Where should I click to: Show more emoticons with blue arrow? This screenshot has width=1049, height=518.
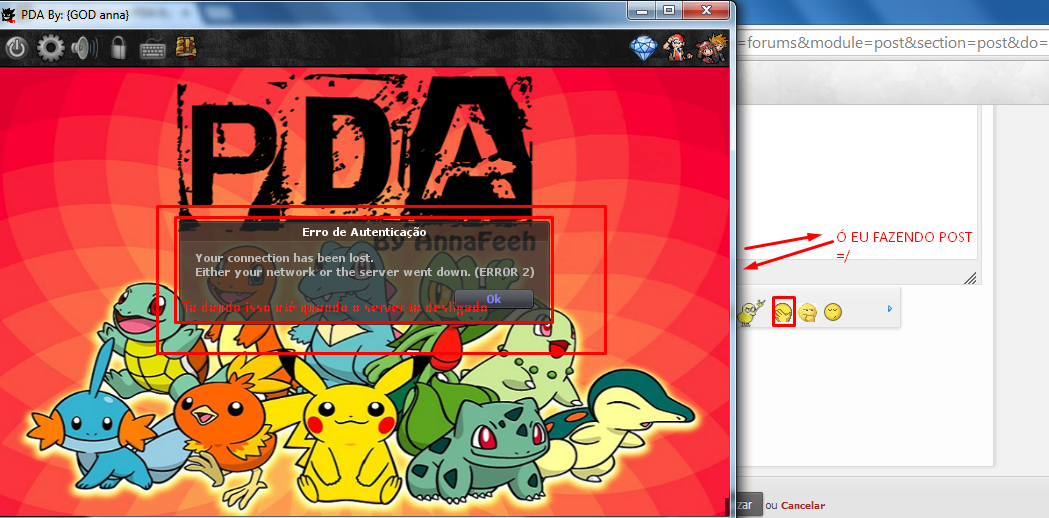pos(890,309)
